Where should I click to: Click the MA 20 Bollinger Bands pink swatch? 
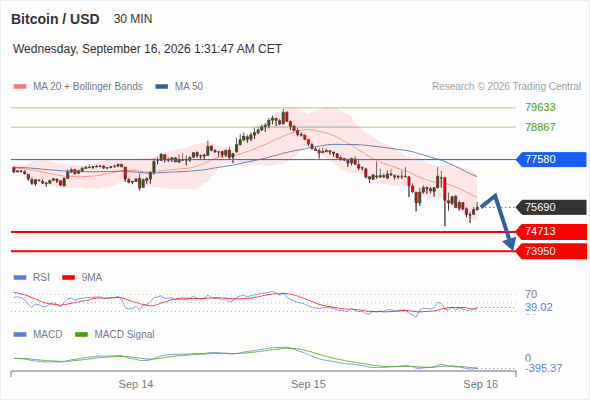[x=20, y=87]
